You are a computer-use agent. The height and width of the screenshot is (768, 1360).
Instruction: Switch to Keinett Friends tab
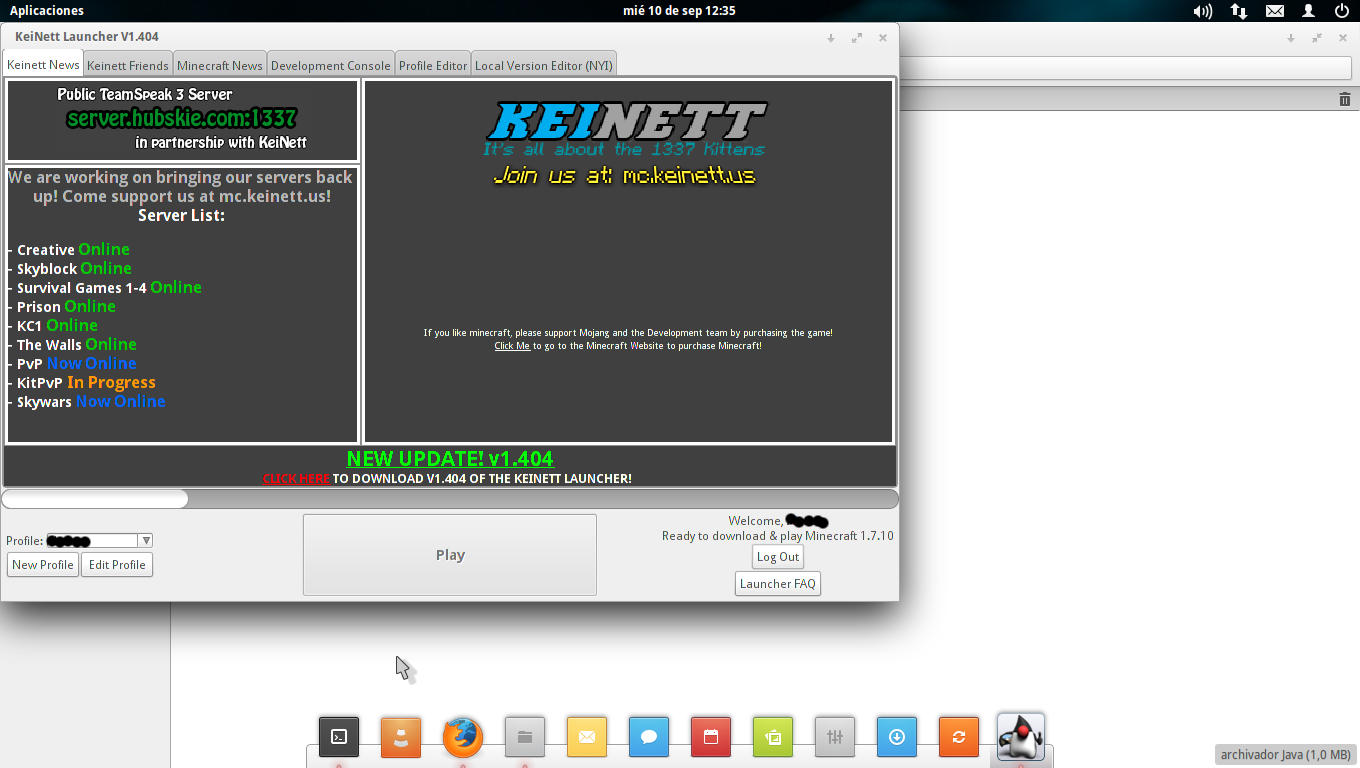point(128,65)
